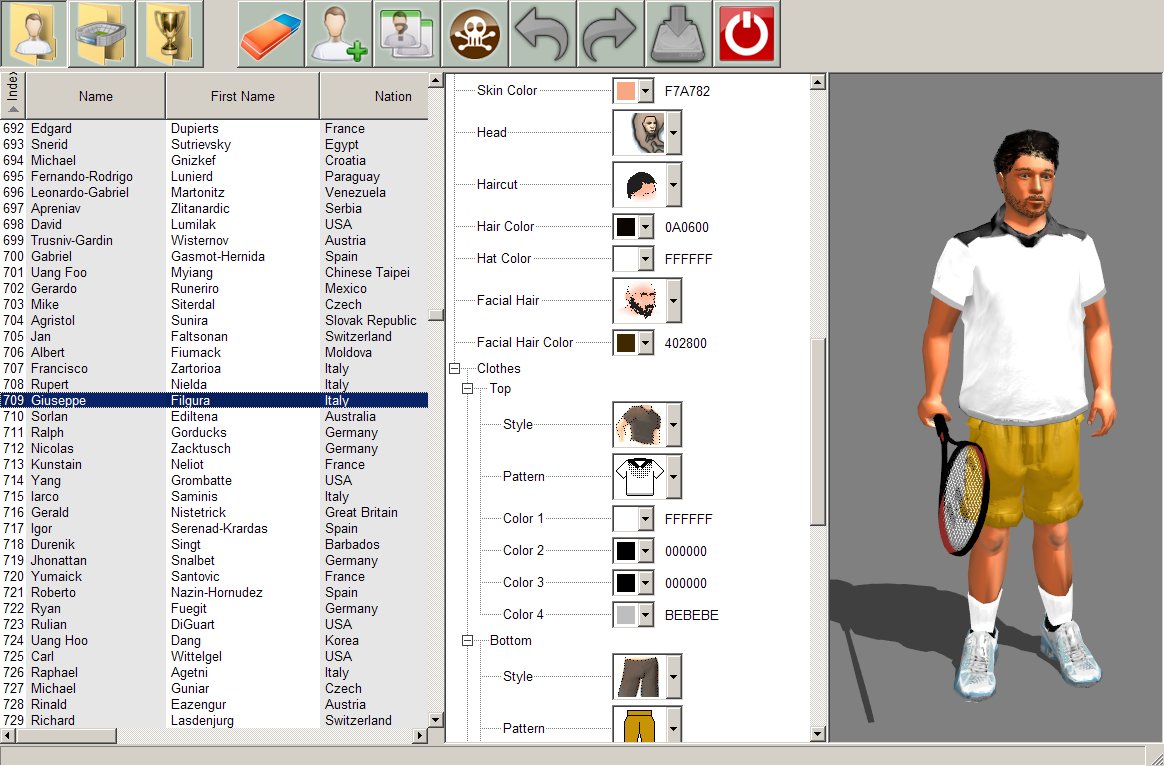Screen dimensions: 1164x766
Task: Click the skull and crossbones icon
Action: click(475, 34)
